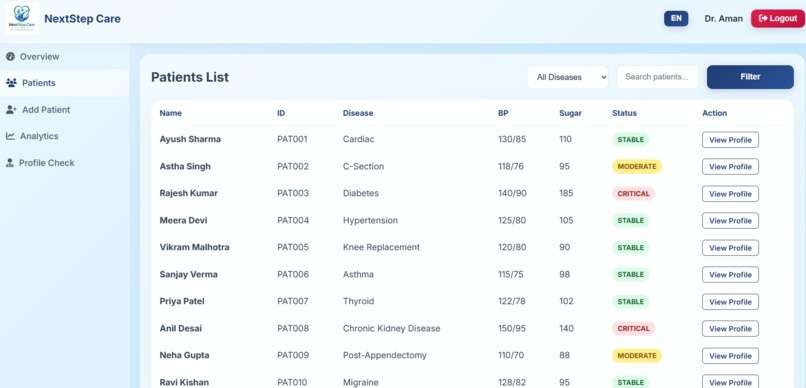Image resolution: width=806 pixels, height=388 pixels.
Task: Click the Patients List heading
Action: (190, 77)
